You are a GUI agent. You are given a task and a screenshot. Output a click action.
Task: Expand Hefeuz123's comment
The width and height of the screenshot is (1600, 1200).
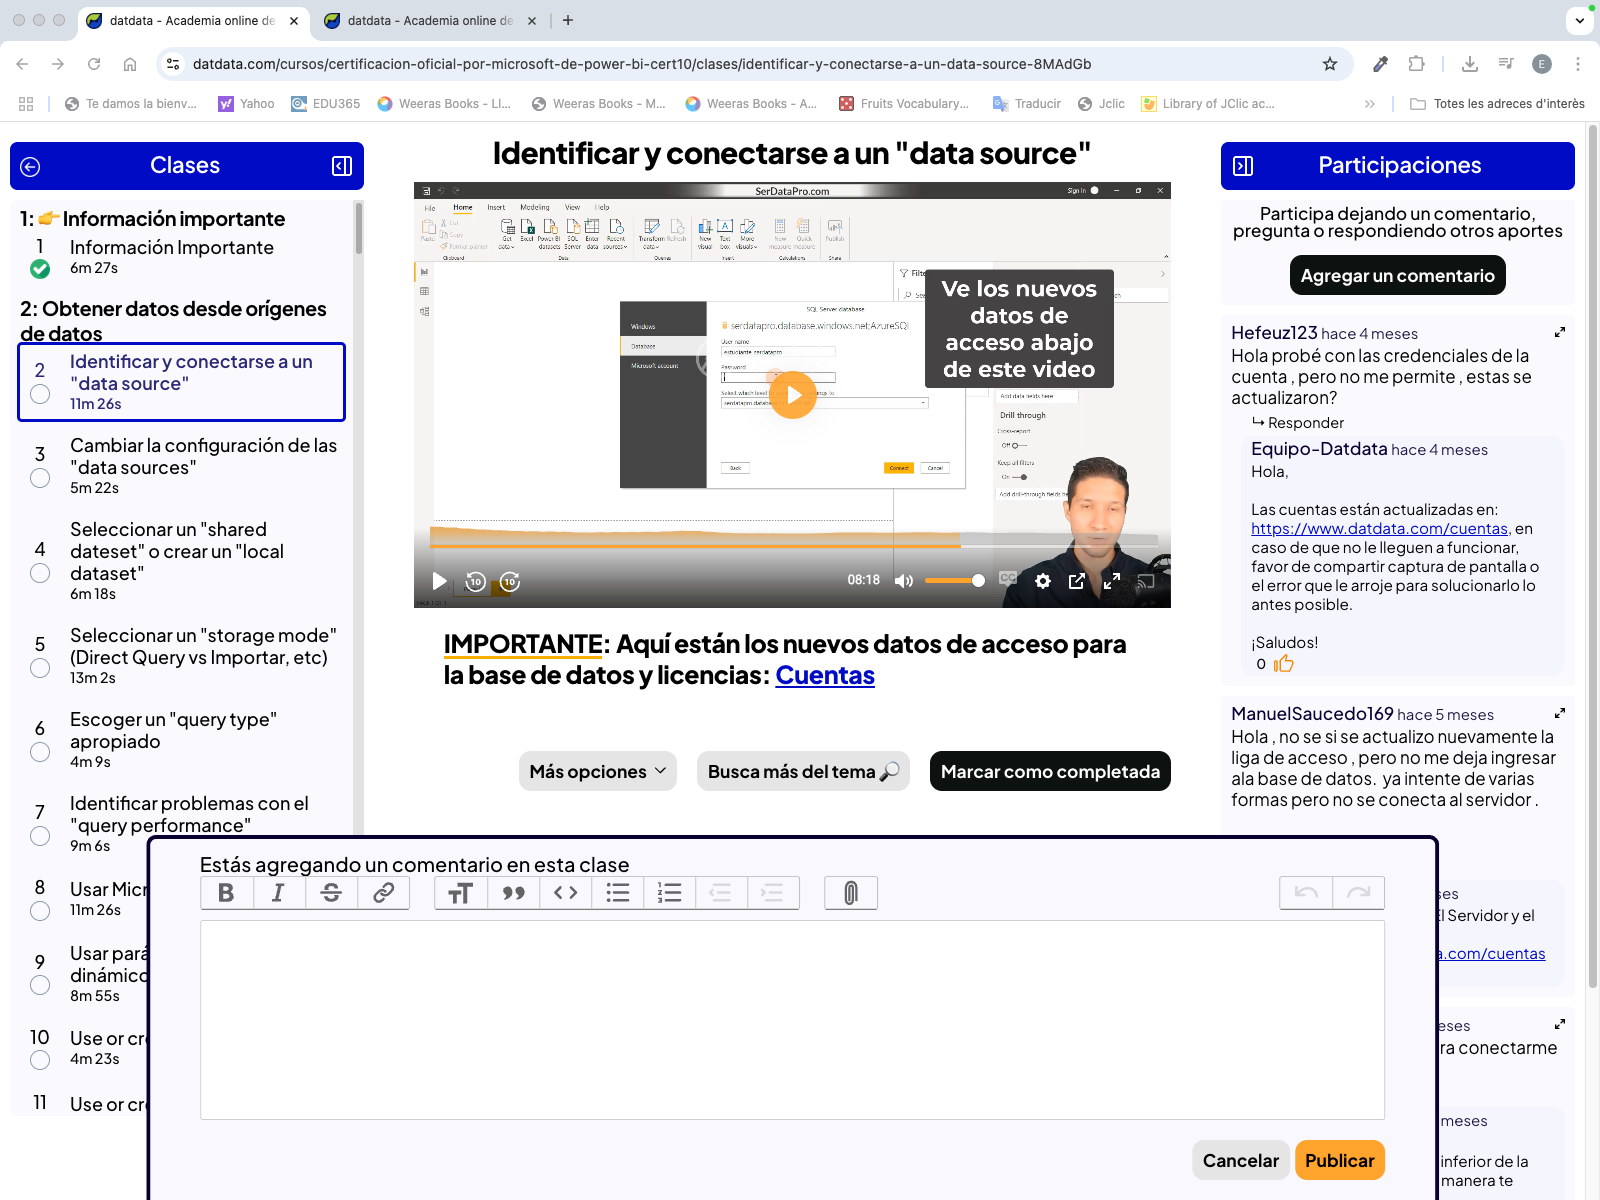[x=1559, y=332]
